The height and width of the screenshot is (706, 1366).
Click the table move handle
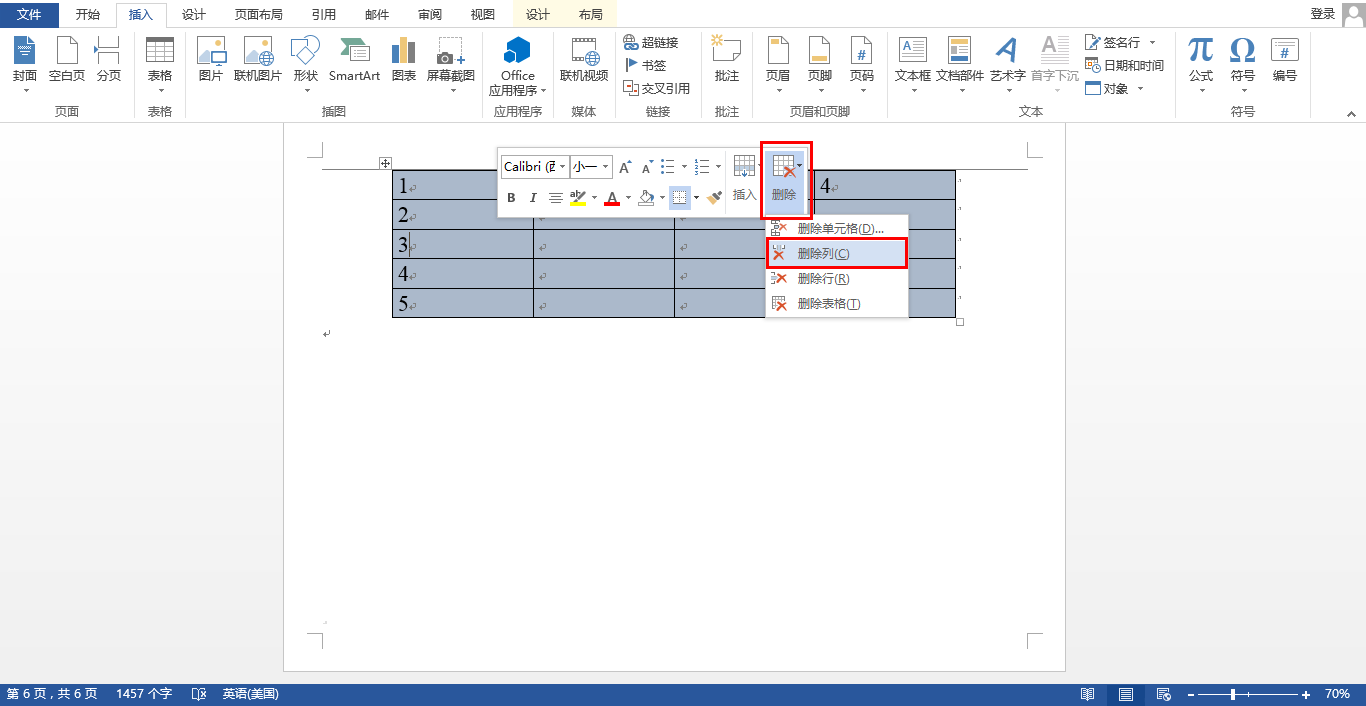(x=385, y=163)
